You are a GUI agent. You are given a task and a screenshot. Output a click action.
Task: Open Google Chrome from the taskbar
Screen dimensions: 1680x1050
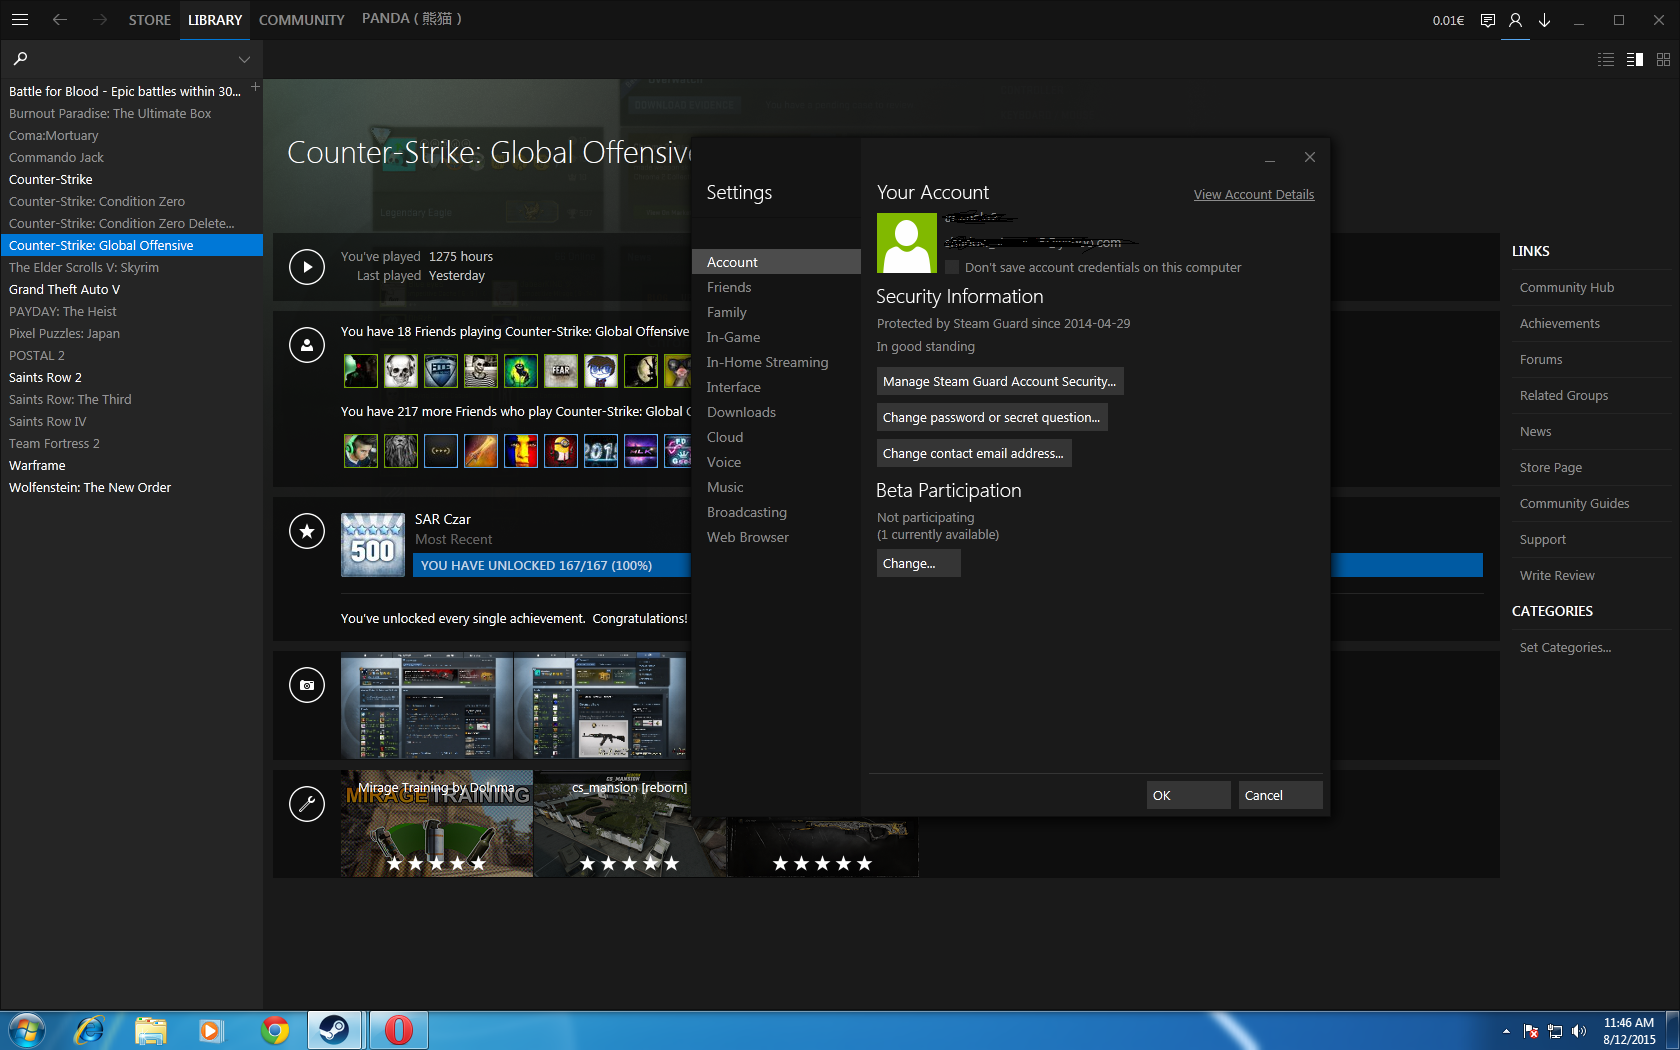tap(274, 1030)
